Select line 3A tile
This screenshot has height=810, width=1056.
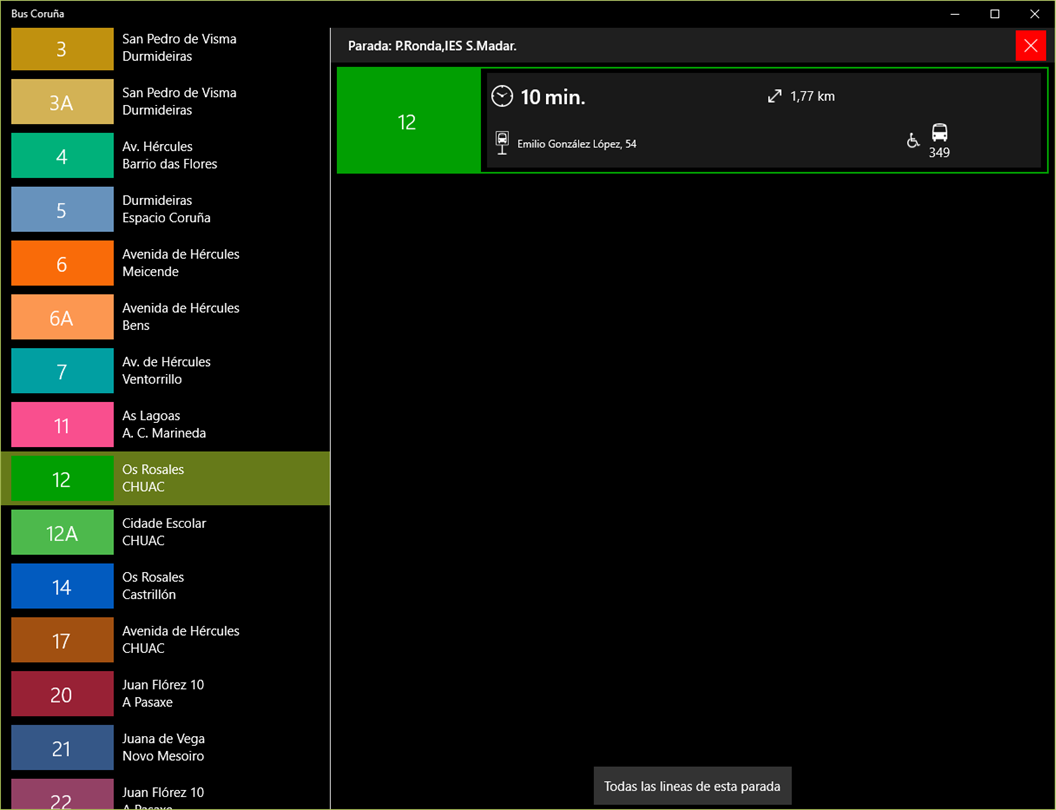[x=62, y=102]
